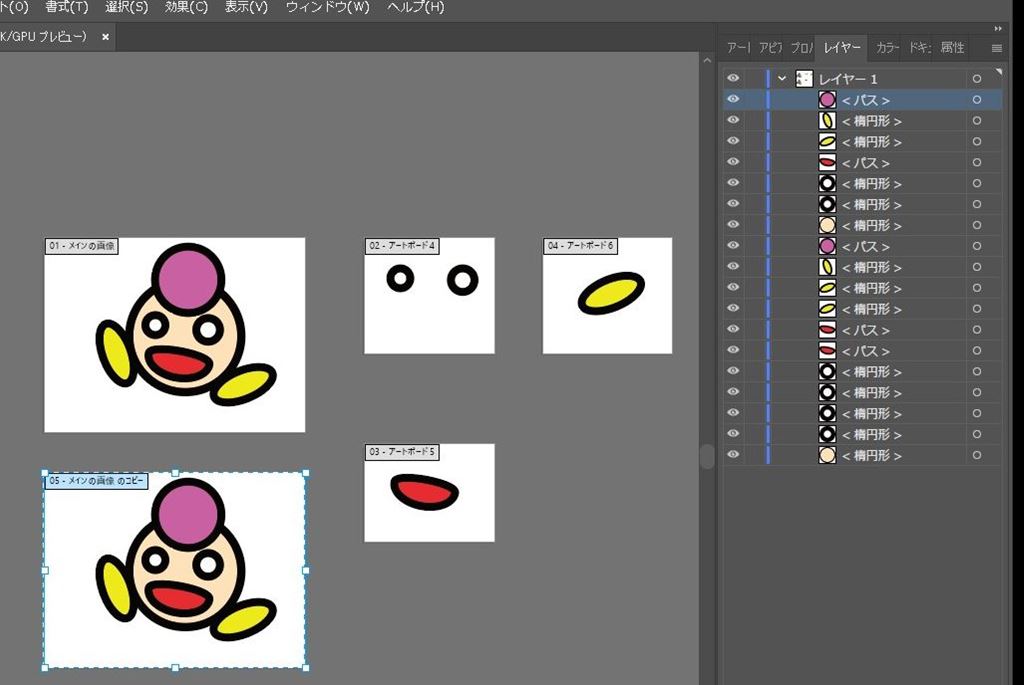The image size is (1024, 685).
Task: Click the pink thumbnail of highlighted パス row
Action: coord(827,100)
